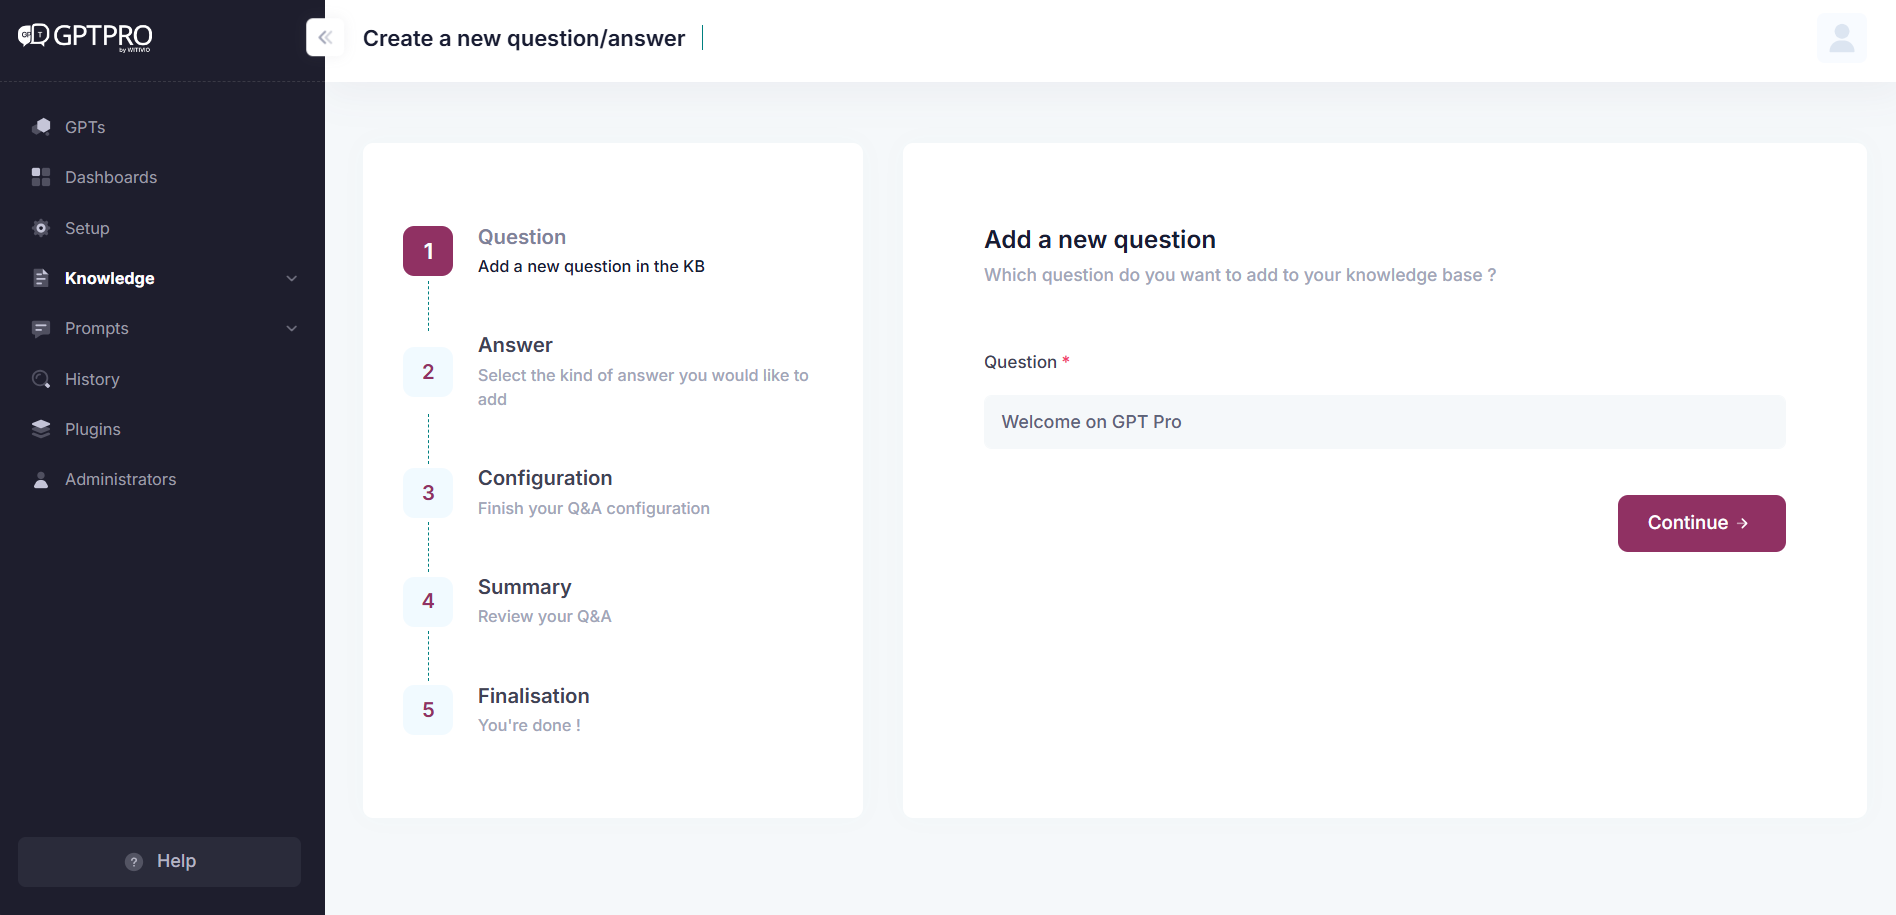Open the user profile avatar
1896x915 pixels.
1841,38
